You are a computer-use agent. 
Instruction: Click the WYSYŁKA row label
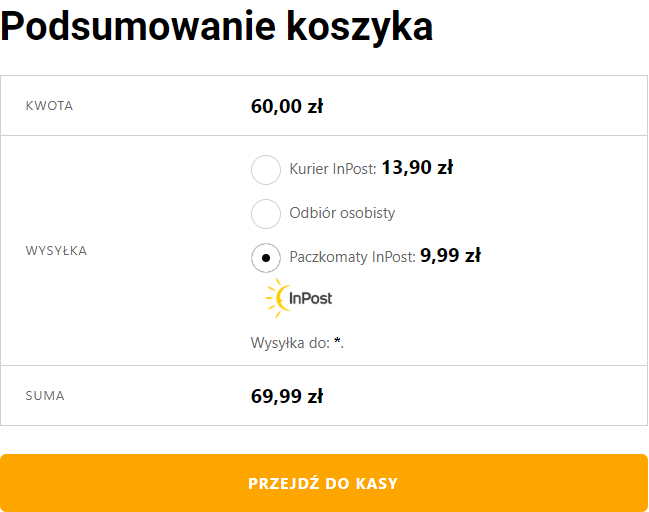pyautogui.click(x=56, y=251)
